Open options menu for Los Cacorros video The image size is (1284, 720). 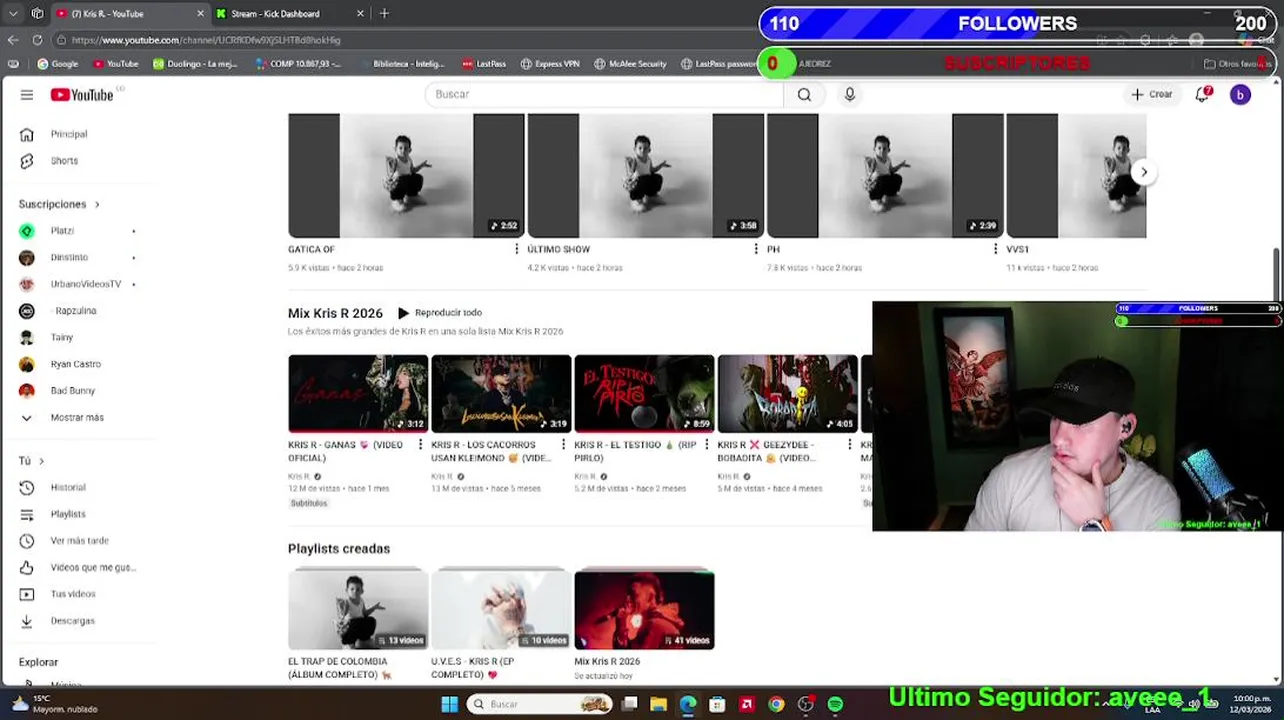pyautogui.click(x=563, y=445)
